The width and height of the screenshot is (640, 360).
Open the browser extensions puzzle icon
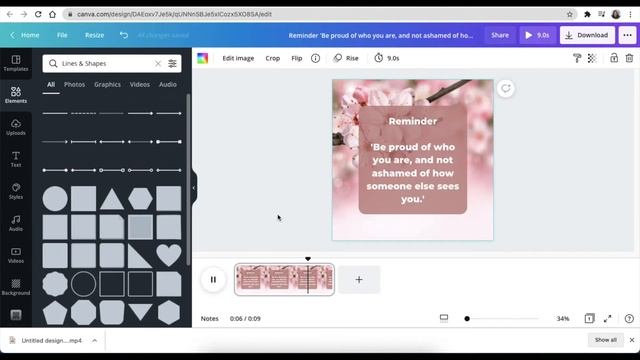coord(587,14)
